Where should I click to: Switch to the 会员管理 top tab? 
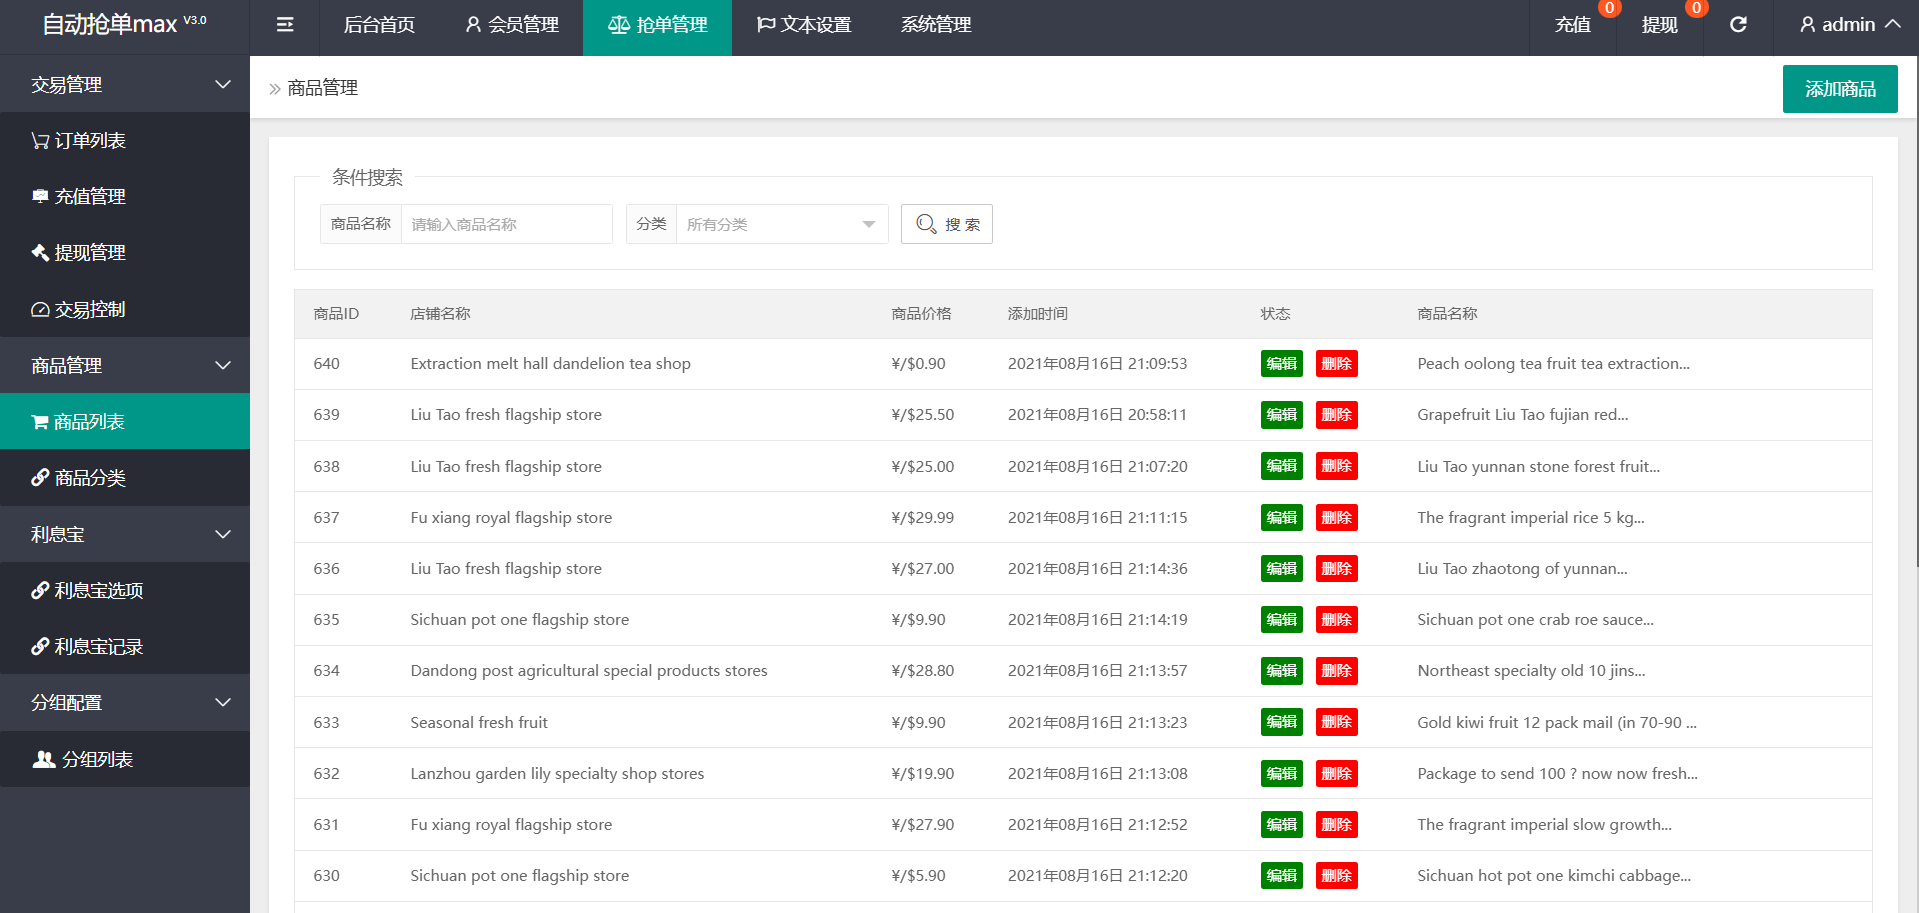point(512,25)
